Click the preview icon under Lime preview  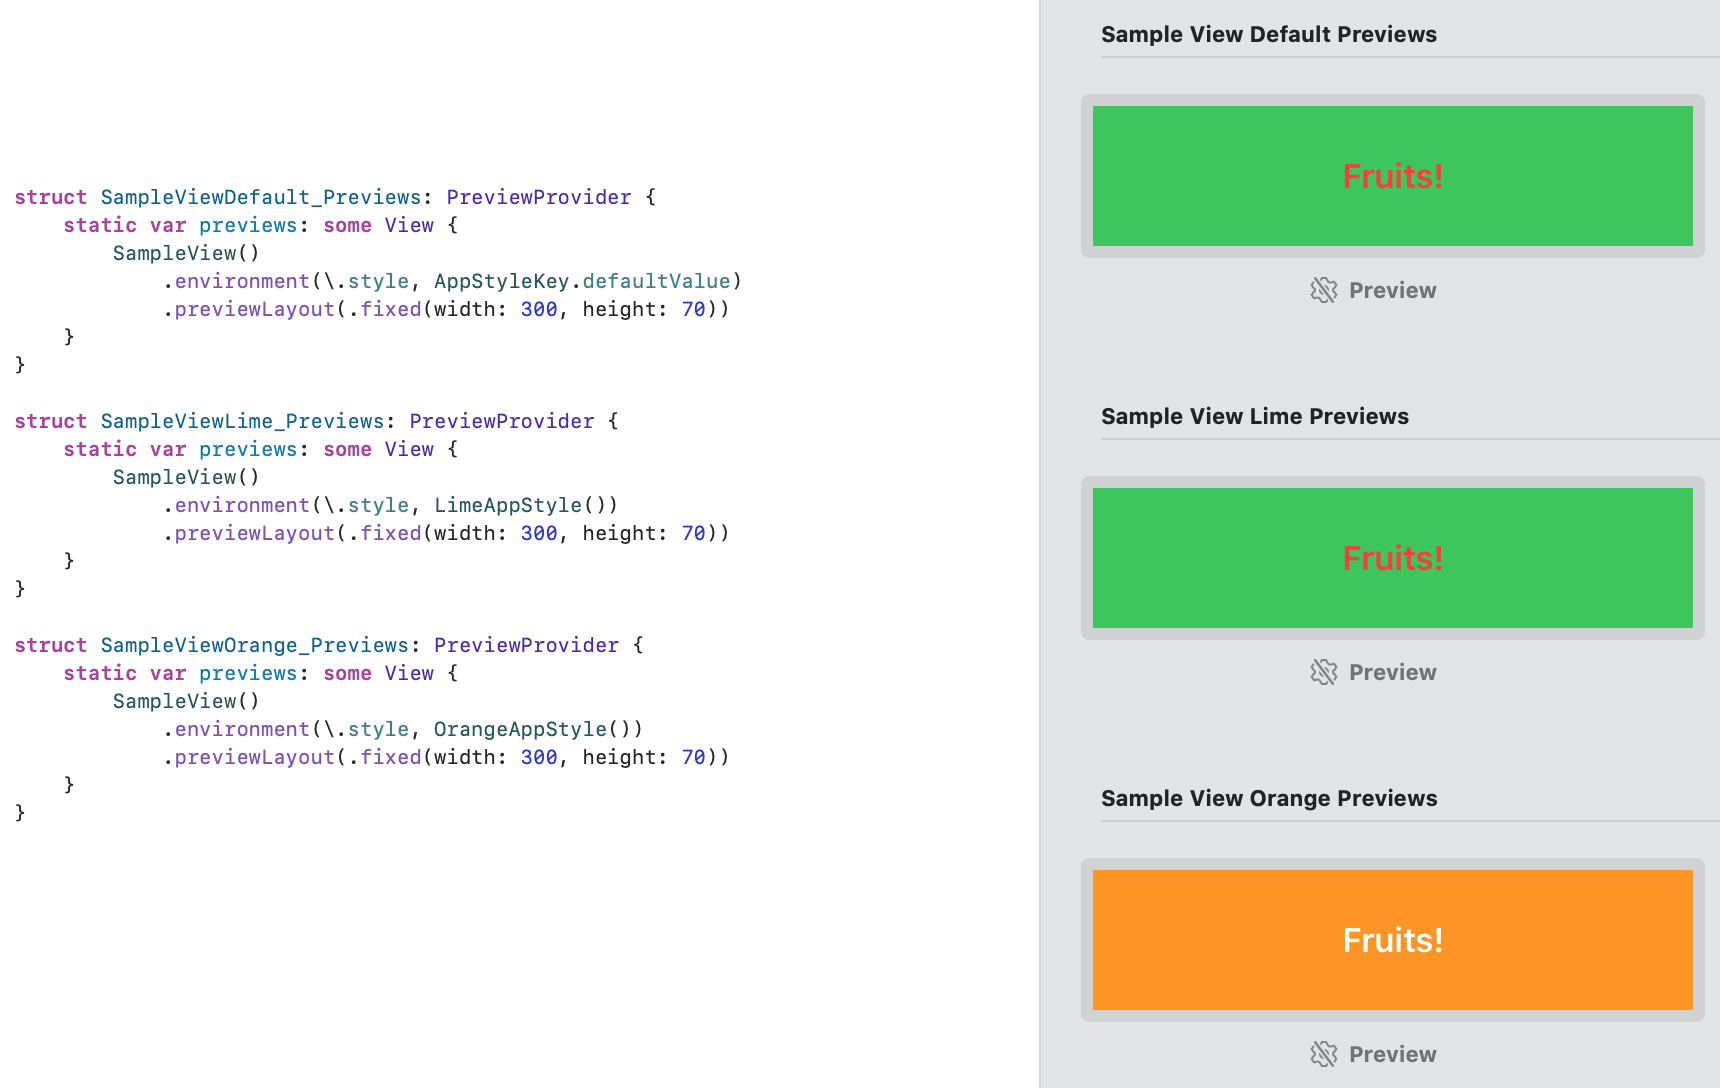[1323, 672]
